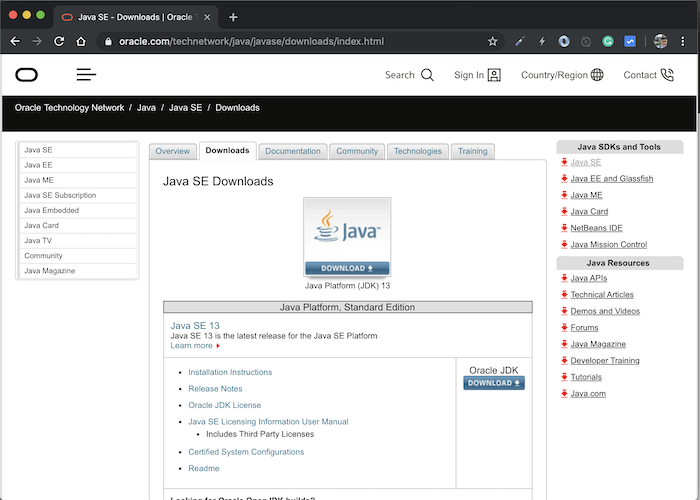Click the pen extension icon in toolbar
The height and width of the screenshot is (500, 700).
click(519, 42)
